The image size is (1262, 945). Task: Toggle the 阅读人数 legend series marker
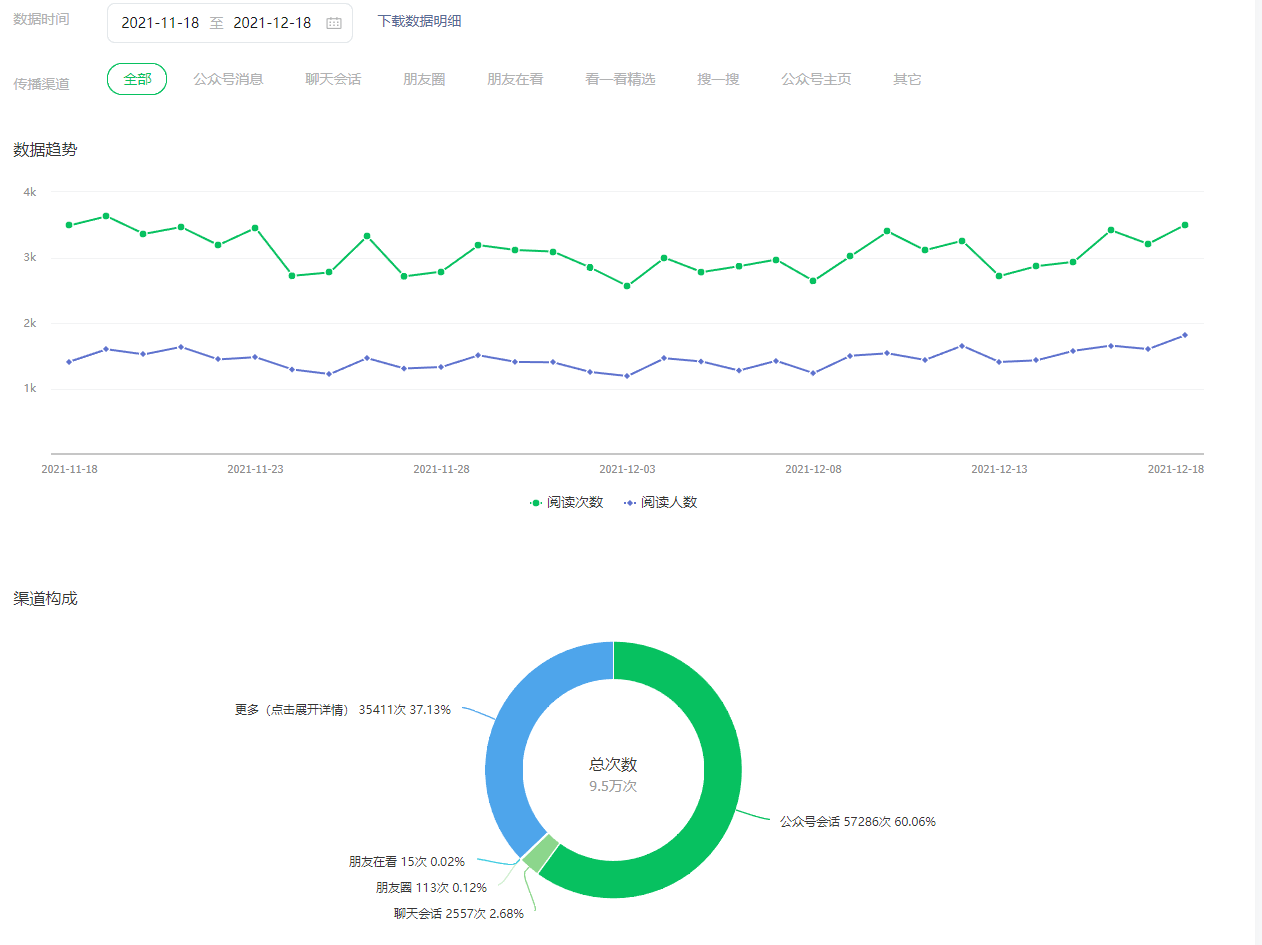pyautogui.click(x=630, y=502)
